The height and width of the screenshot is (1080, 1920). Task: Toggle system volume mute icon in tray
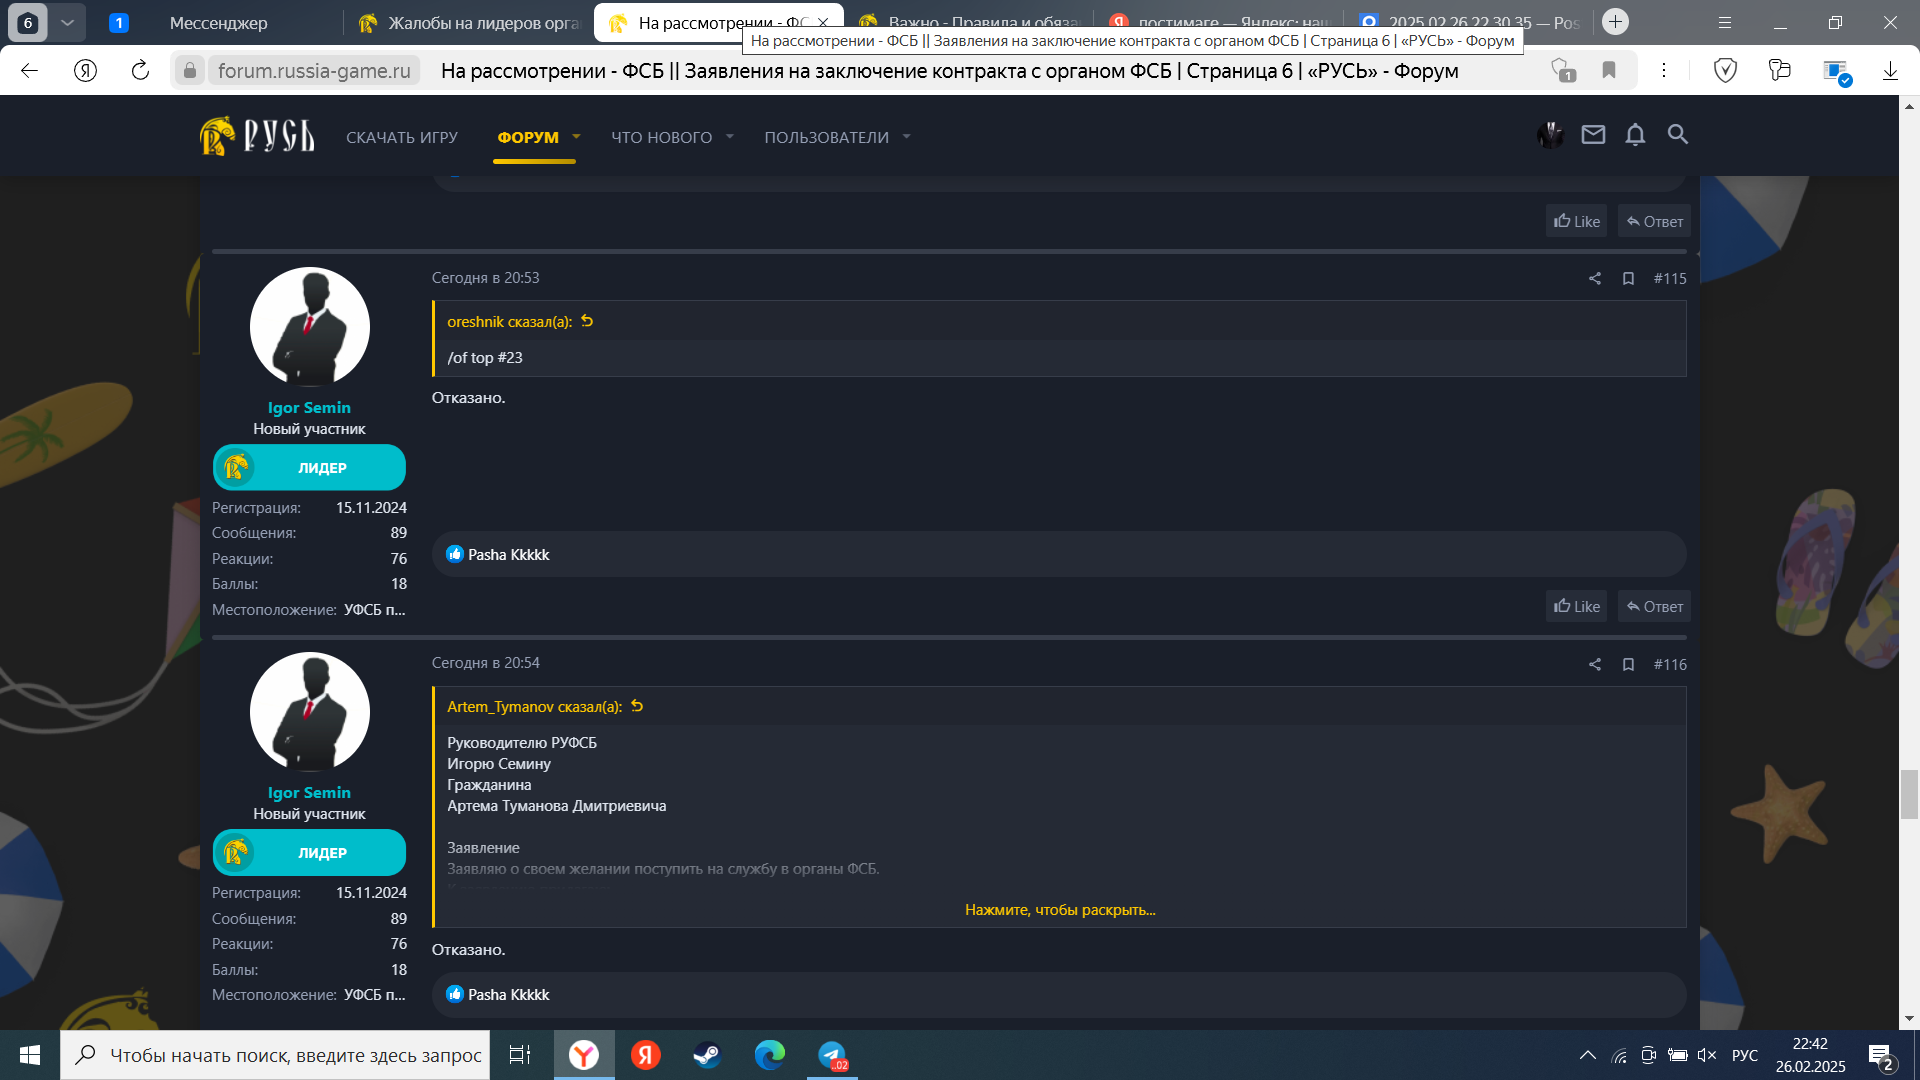1707,1056
